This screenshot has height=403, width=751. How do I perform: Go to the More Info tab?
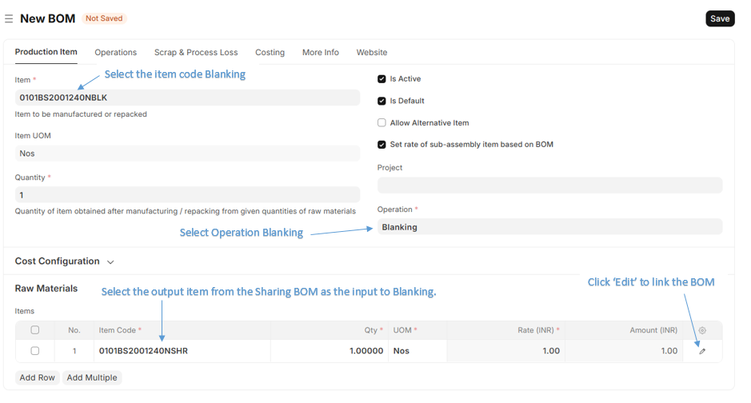pyautogui.click(x=320, y=52)
